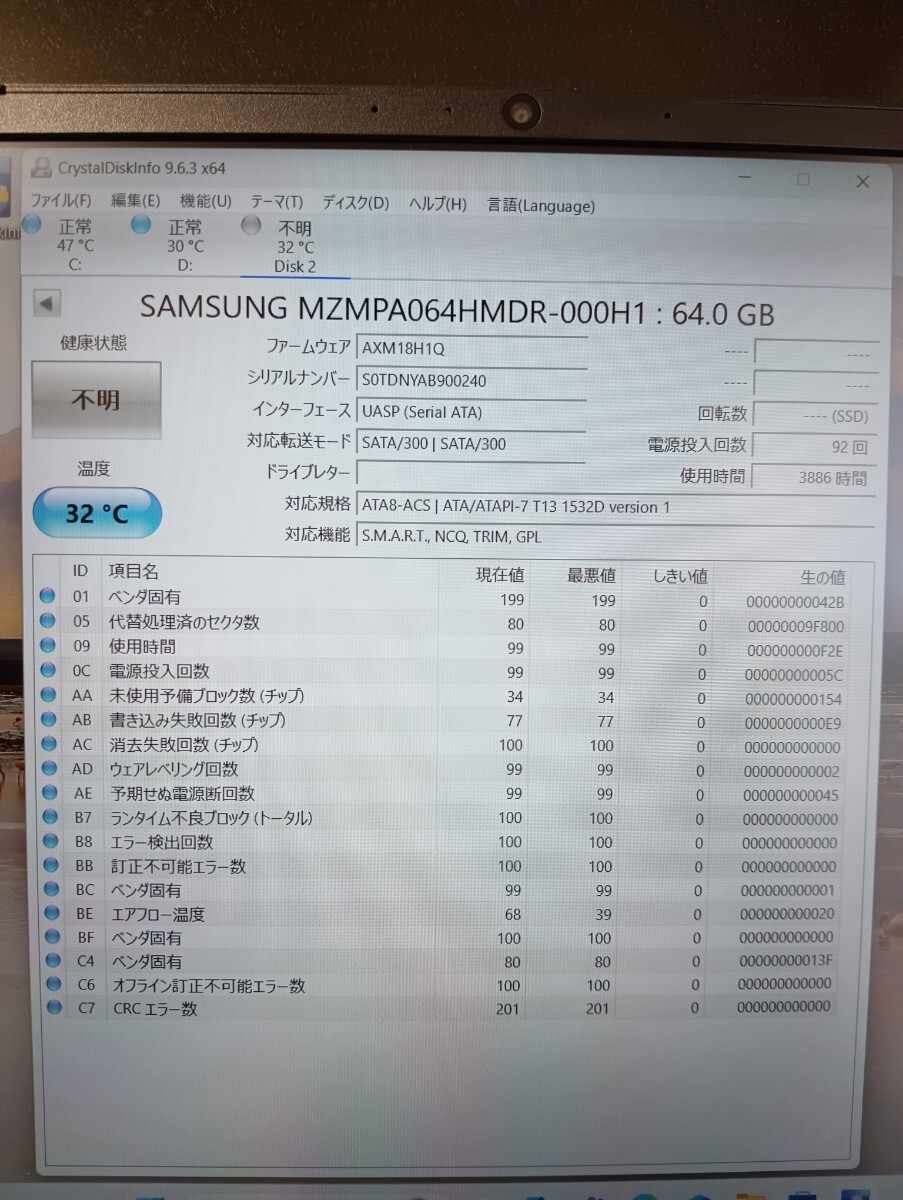903x1200 pixels.
Task: Click the row name 未使用予備ブロック数 (チップ)
Action: [x=206, y=695]
